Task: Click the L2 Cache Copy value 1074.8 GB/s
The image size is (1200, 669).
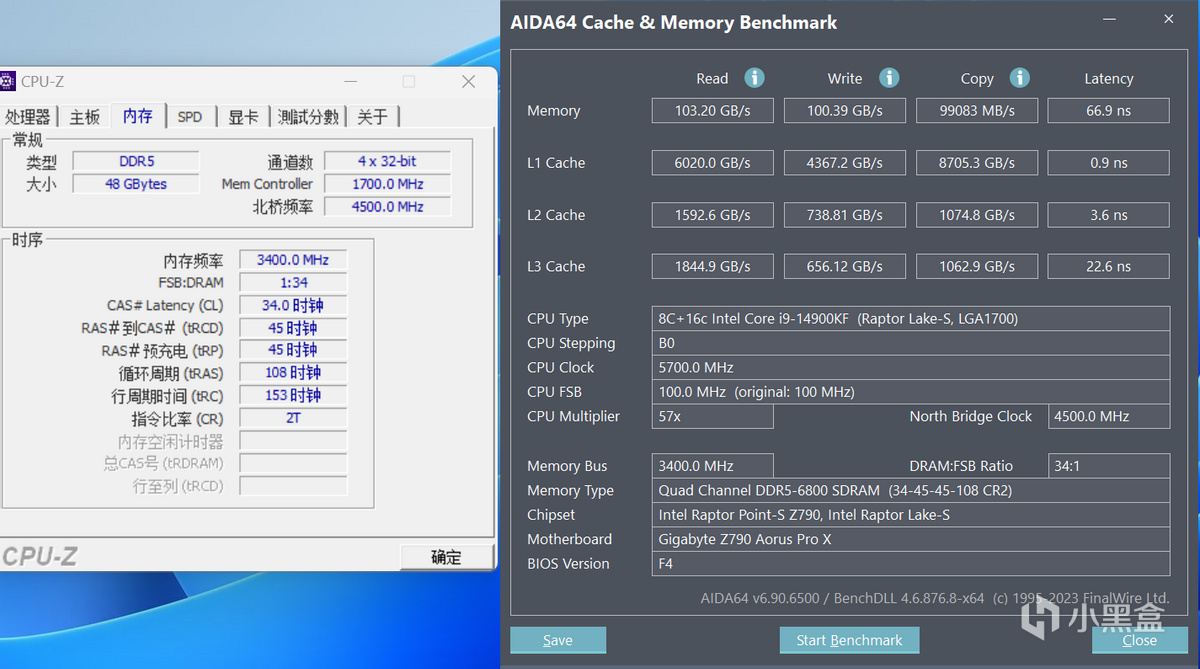Action: 977,215
